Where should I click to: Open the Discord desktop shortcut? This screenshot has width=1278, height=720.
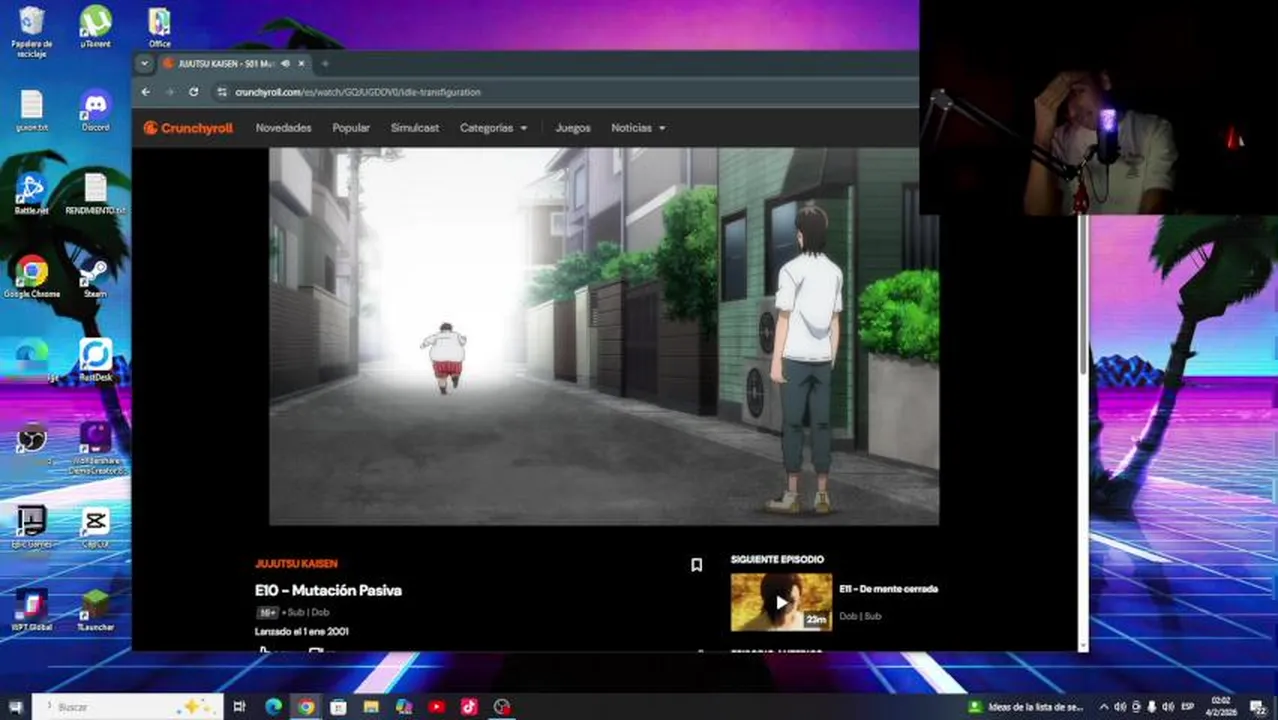(x=96, y=111)
